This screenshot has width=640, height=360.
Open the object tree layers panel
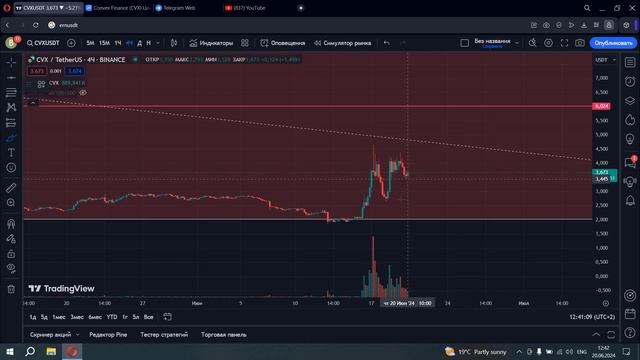[x=630, y=101]
